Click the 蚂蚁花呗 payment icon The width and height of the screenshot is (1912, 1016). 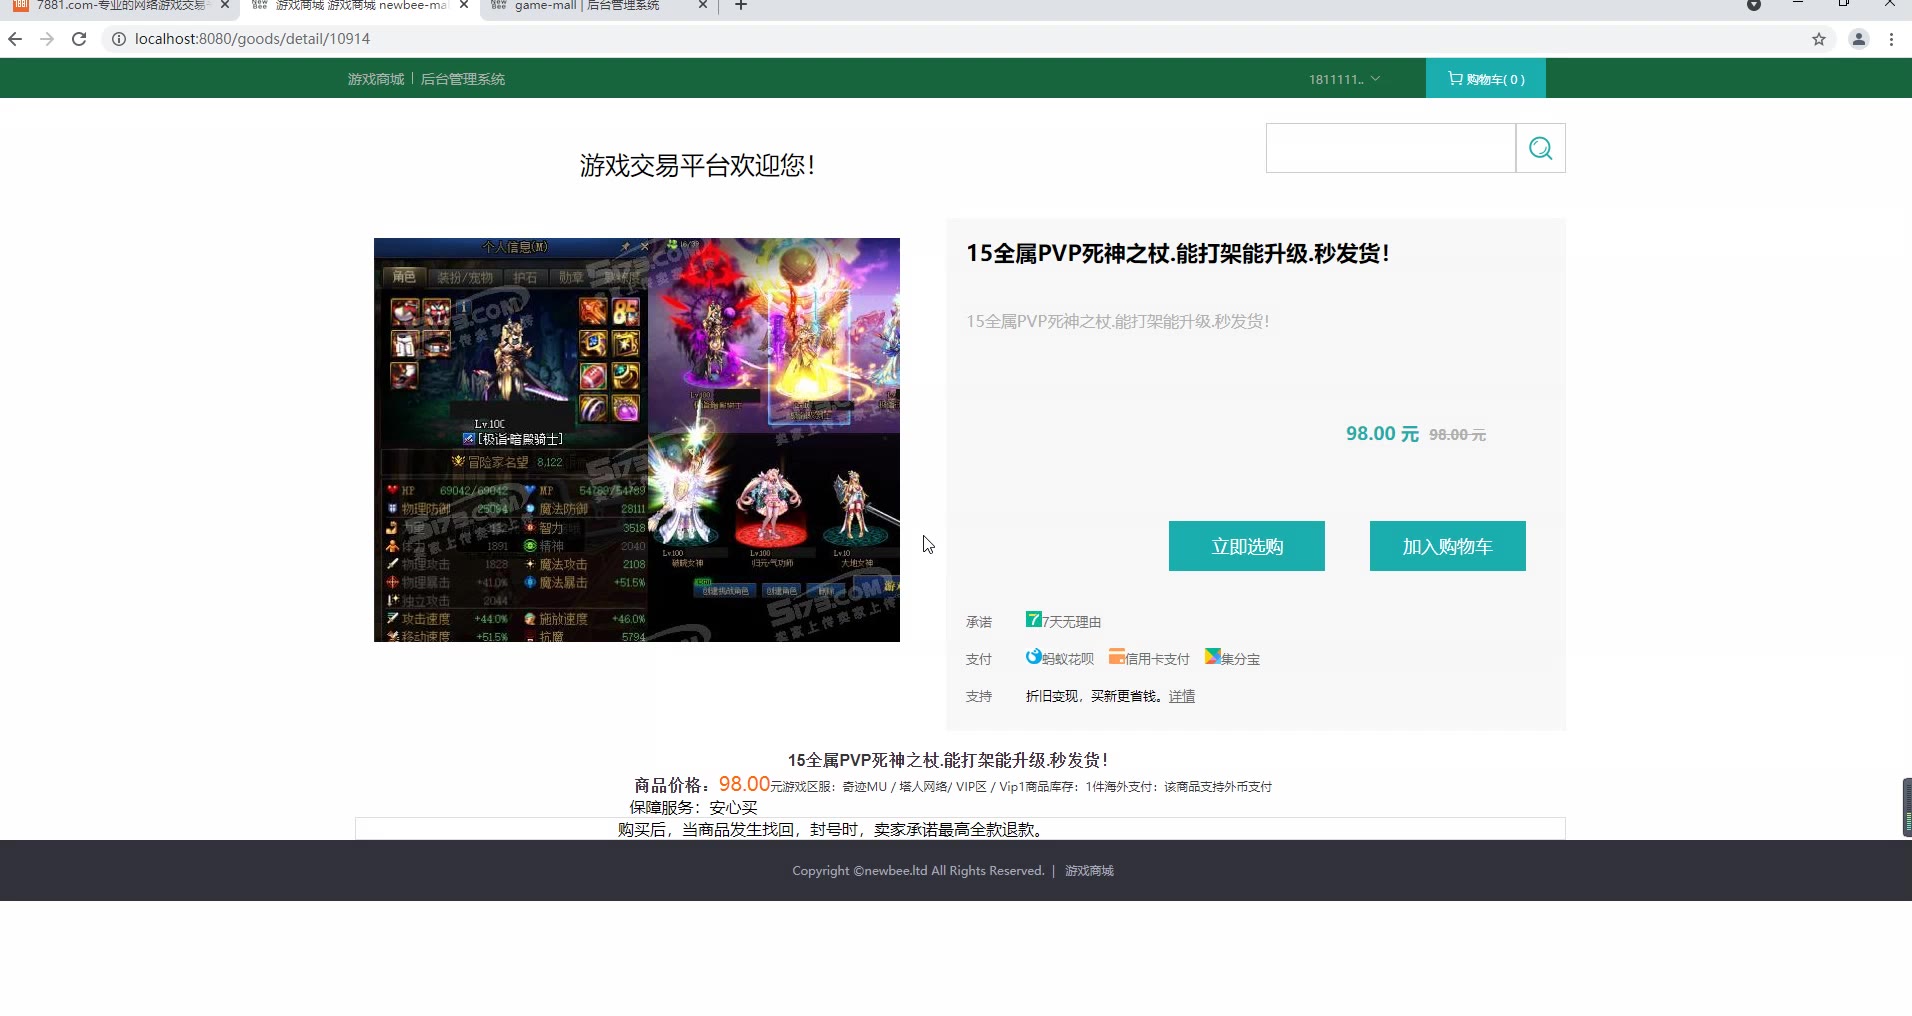click(1034, 657)
